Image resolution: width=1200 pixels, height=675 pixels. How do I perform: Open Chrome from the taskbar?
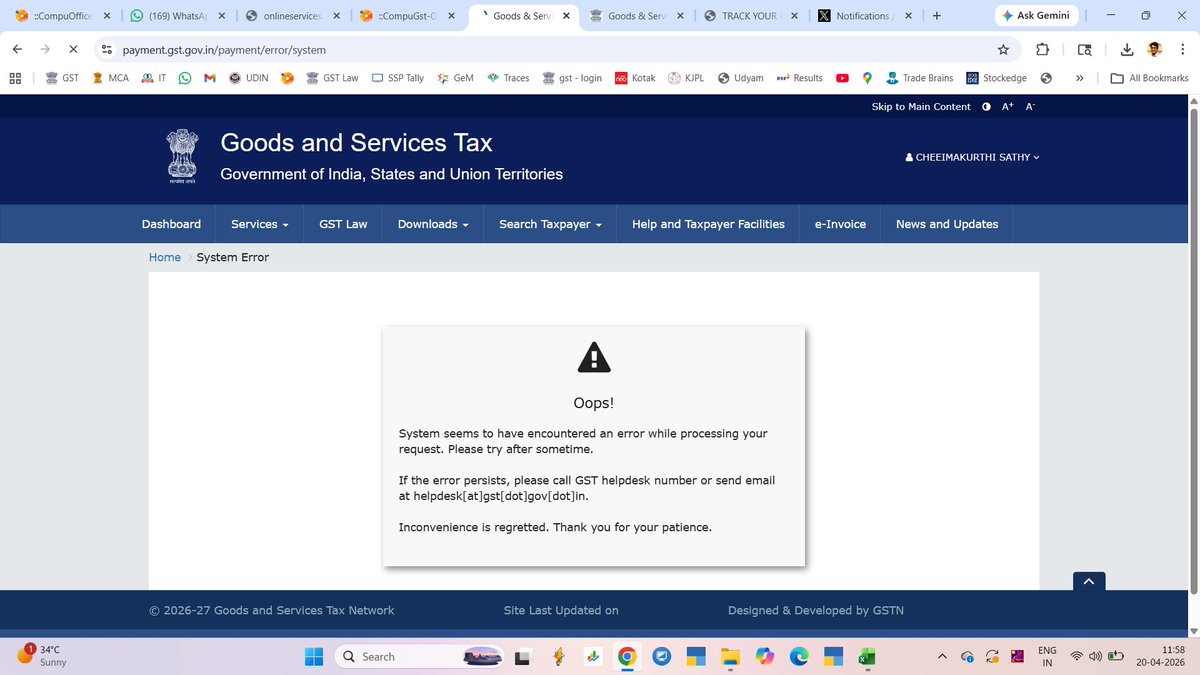click(627, 657)
